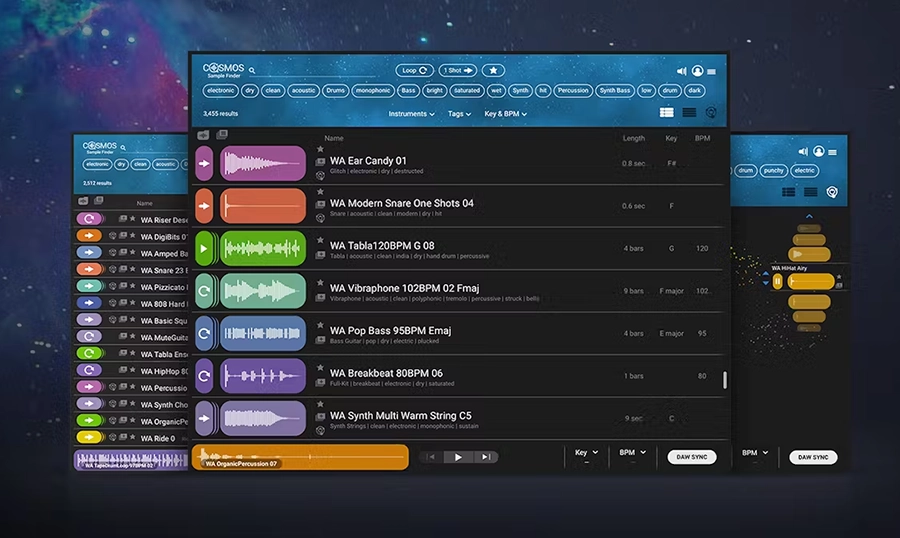
Task: Expand the Instruments dropdown
Action: point(411,114)
